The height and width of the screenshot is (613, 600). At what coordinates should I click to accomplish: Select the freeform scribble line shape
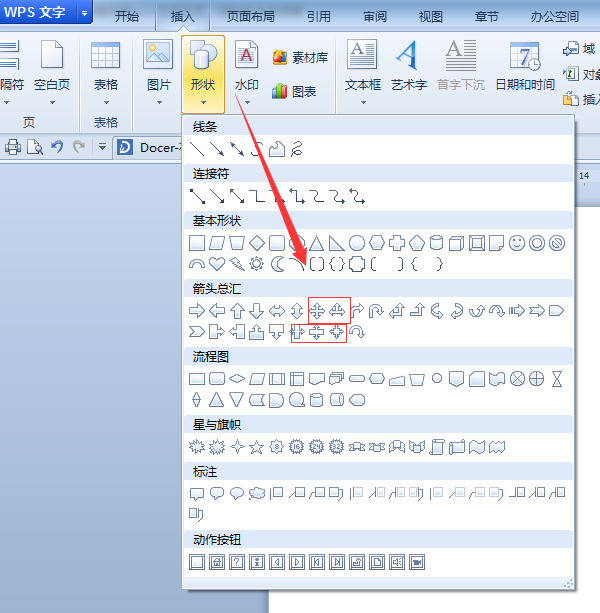click(297, 149)
